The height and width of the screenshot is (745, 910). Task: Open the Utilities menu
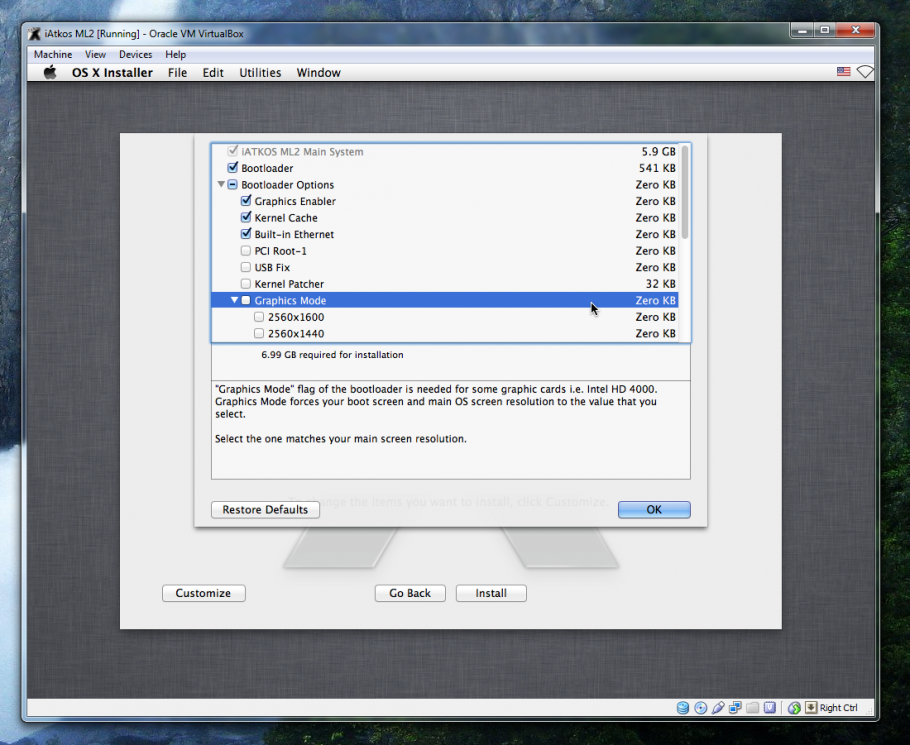[260, 73]
